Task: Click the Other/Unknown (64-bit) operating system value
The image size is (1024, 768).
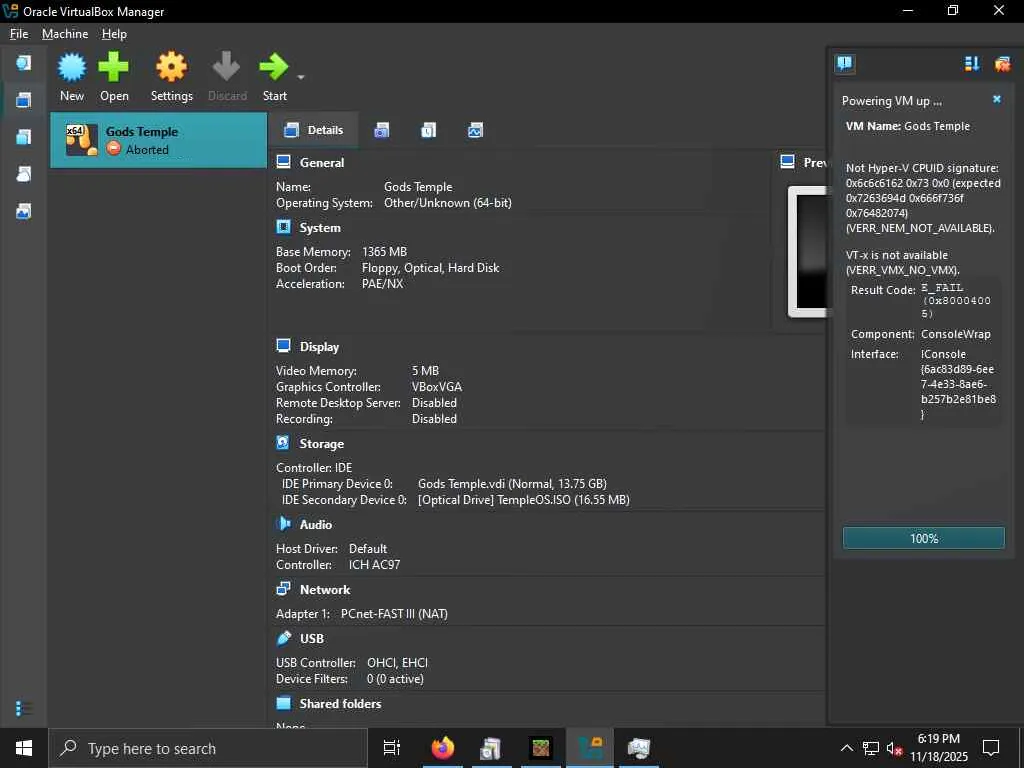Action: tap(448, 203)
